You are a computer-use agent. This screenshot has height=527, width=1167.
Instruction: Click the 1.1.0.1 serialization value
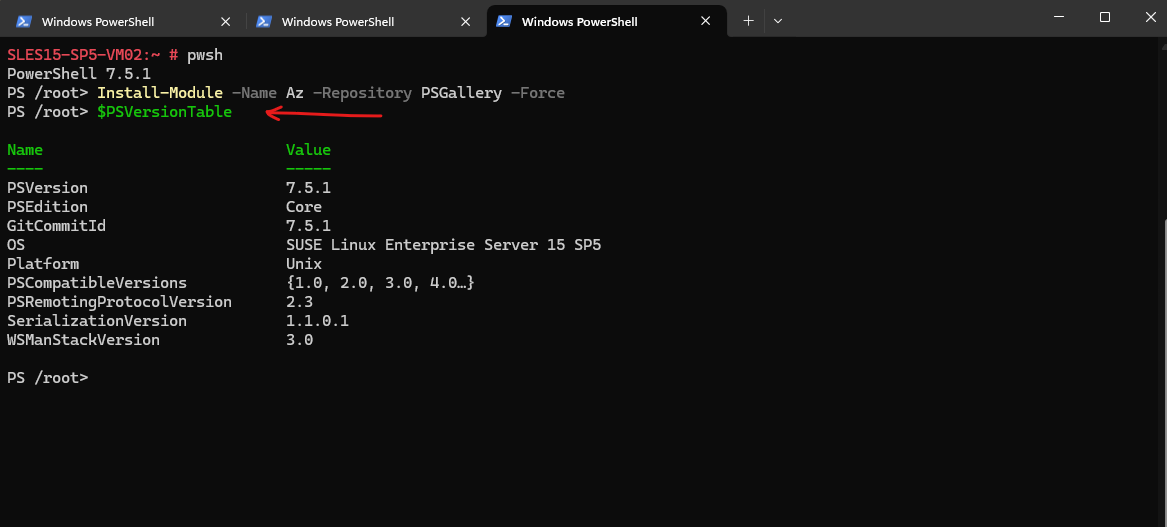(317, 322)
